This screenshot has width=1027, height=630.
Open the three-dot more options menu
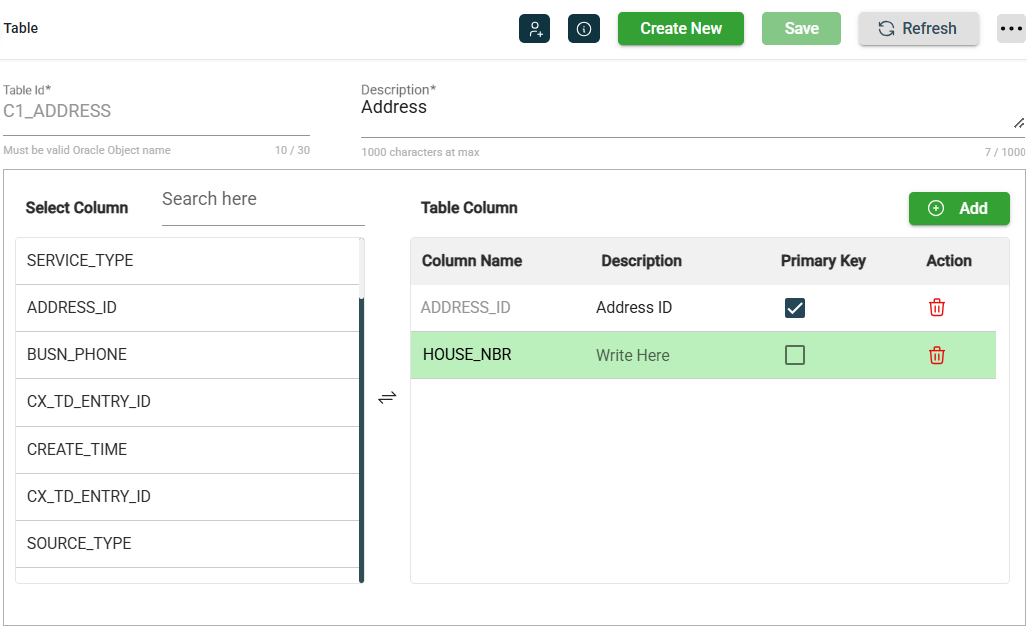[x=1011, y=29]
